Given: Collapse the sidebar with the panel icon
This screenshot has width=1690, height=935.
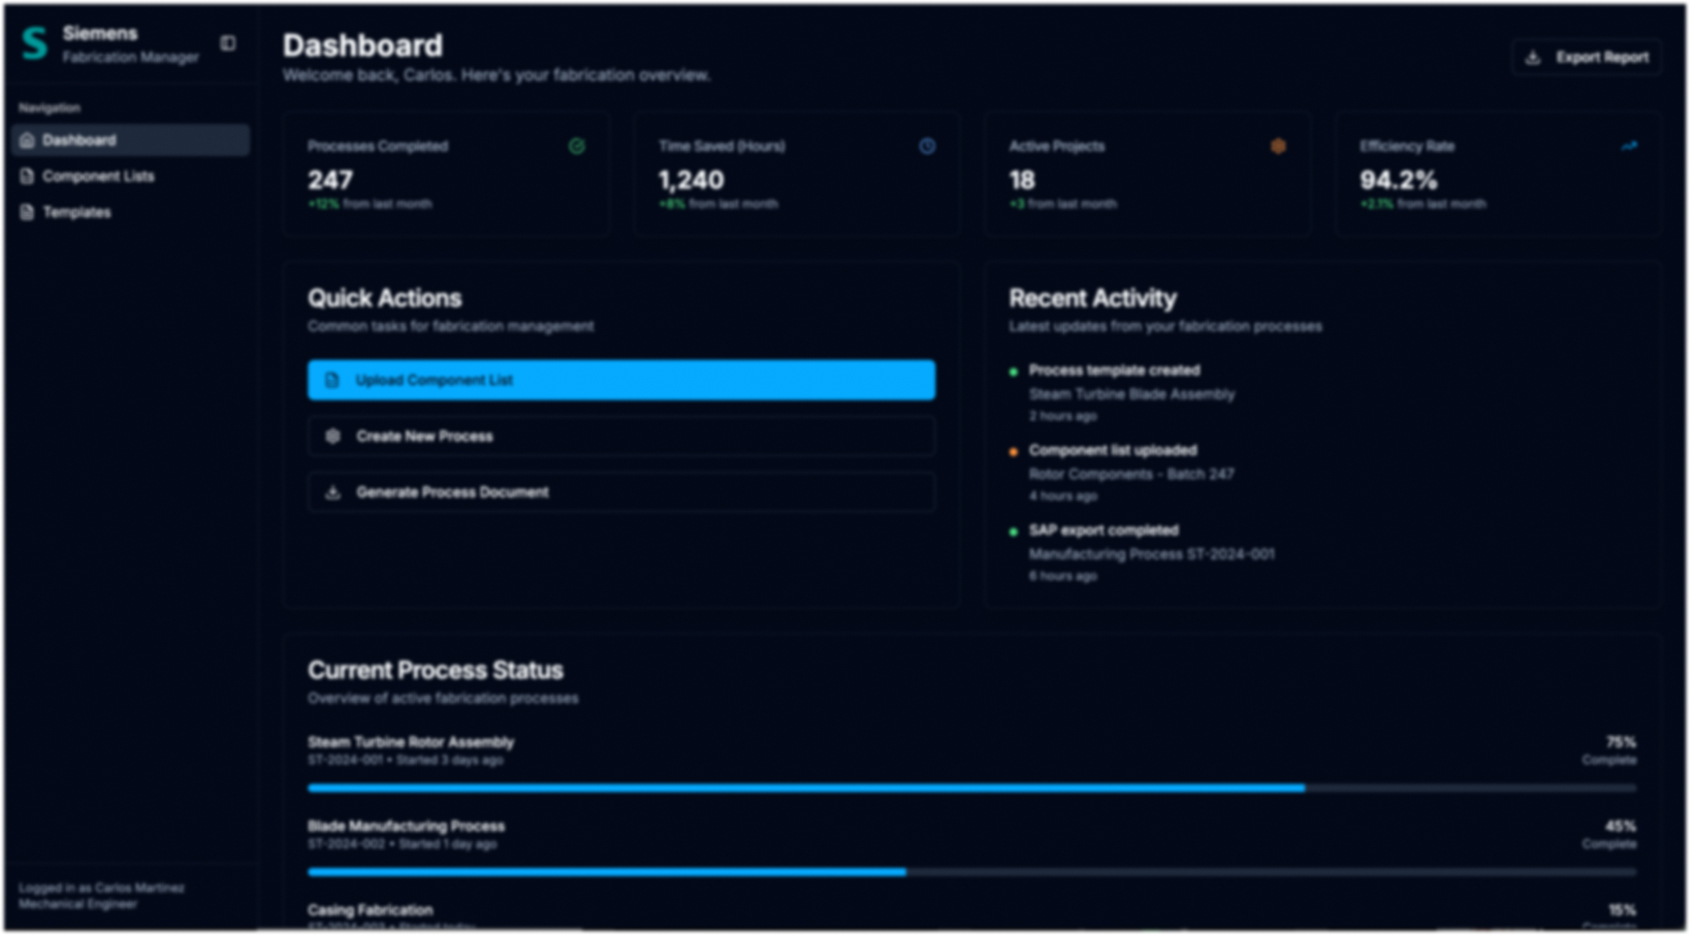Looking at the screenshot, I should (228, 43).
